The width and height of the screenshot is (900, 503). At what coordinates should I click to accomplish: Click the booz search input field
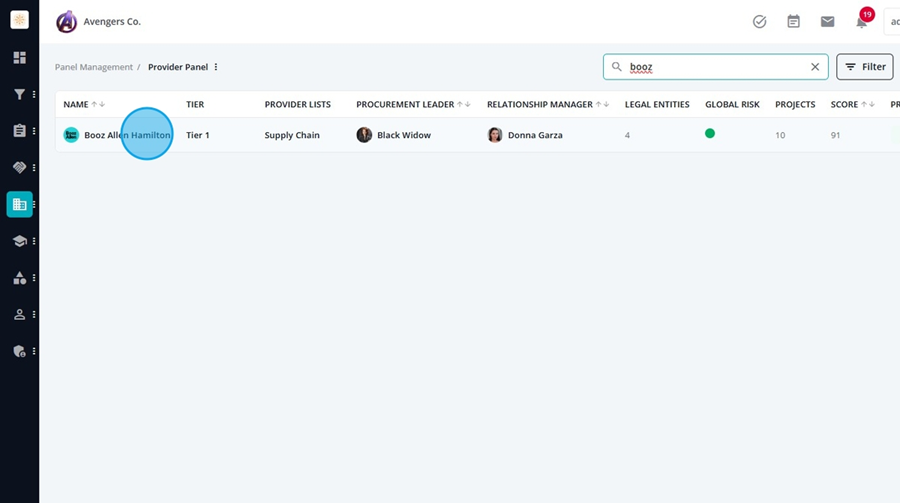coord(716,67)
